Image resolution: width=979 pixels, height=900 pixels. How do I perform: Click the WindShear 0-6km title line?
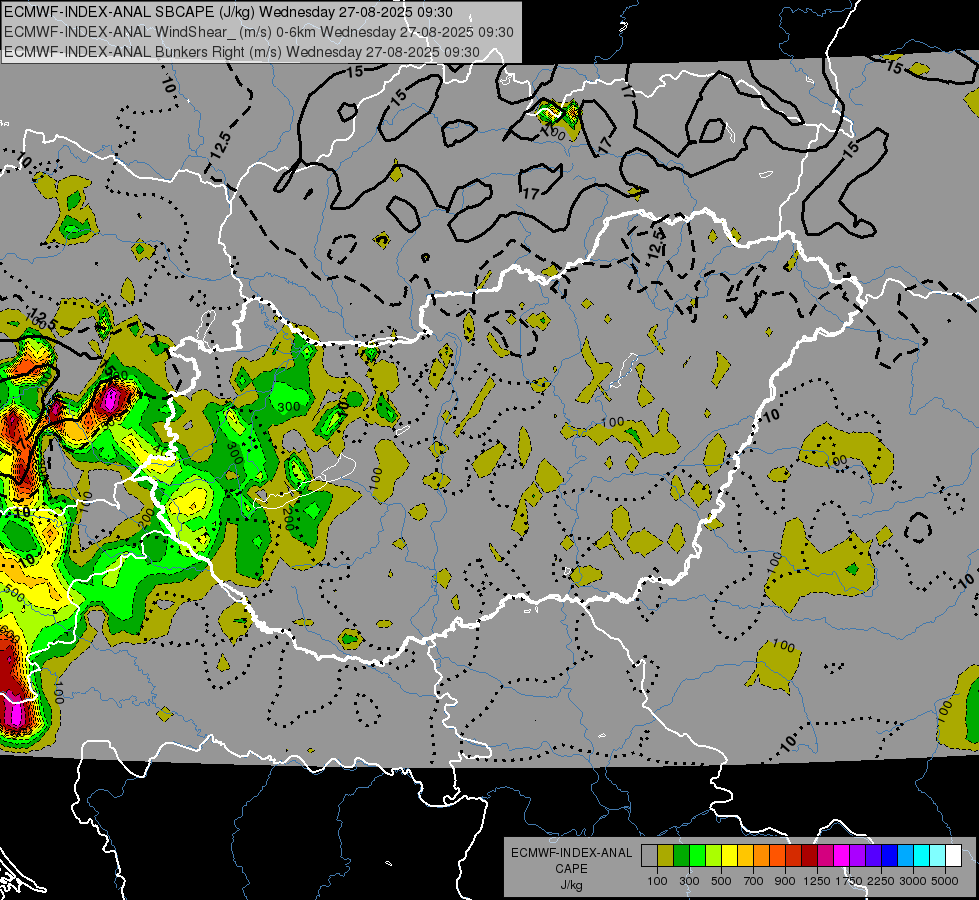(258, 32)
